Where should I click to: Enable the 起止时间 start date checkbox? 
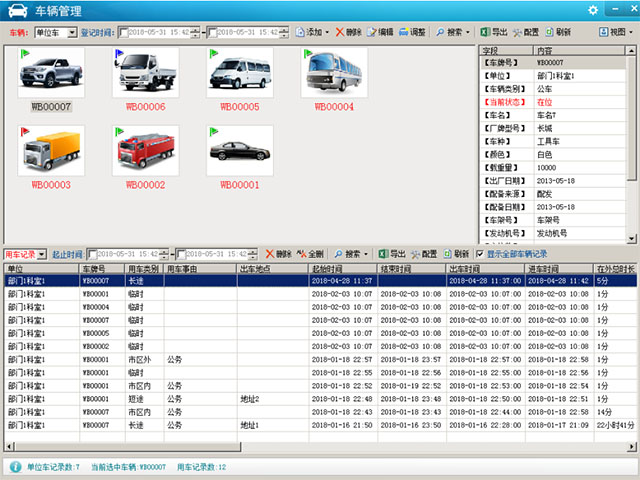[92, 254]
